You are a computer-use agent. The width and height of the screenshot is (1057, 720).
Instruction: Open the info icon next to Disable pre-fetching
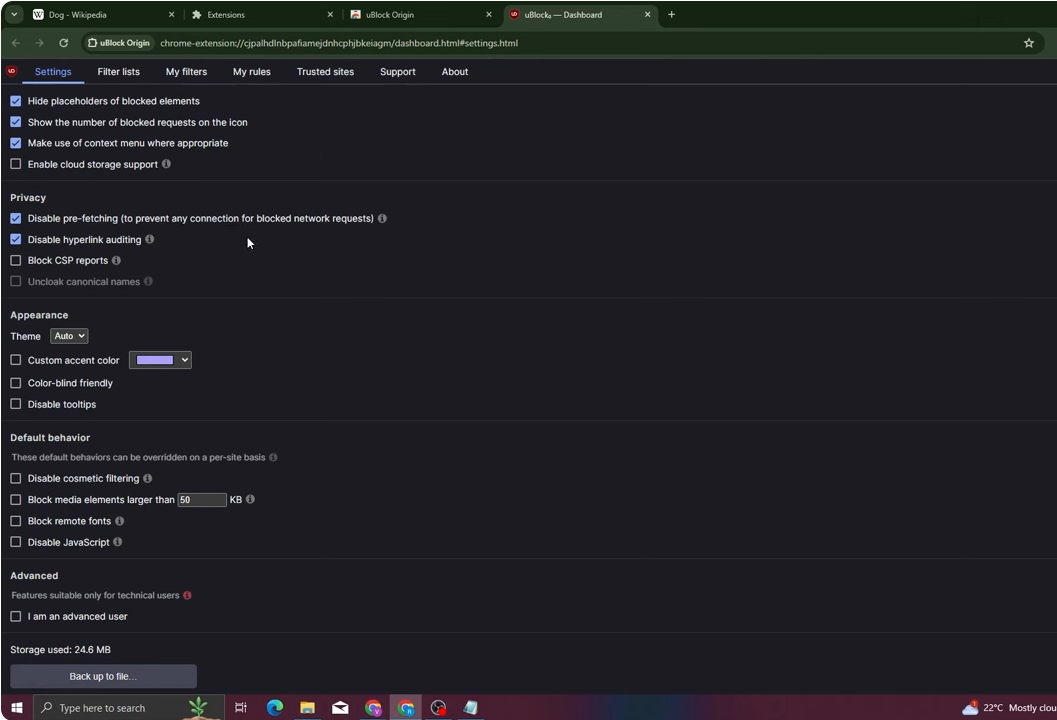click(x=382, y=218)
